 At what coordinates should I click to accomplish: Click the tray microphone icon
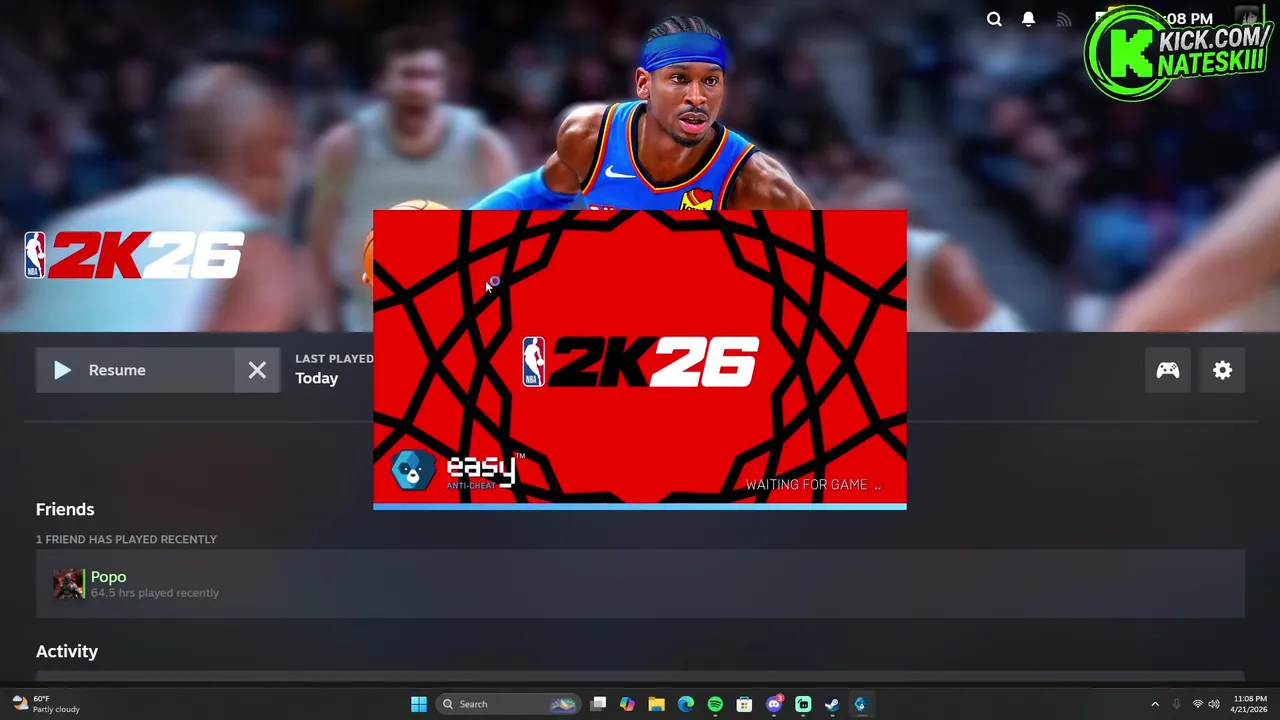click(x=1177, y=704)
